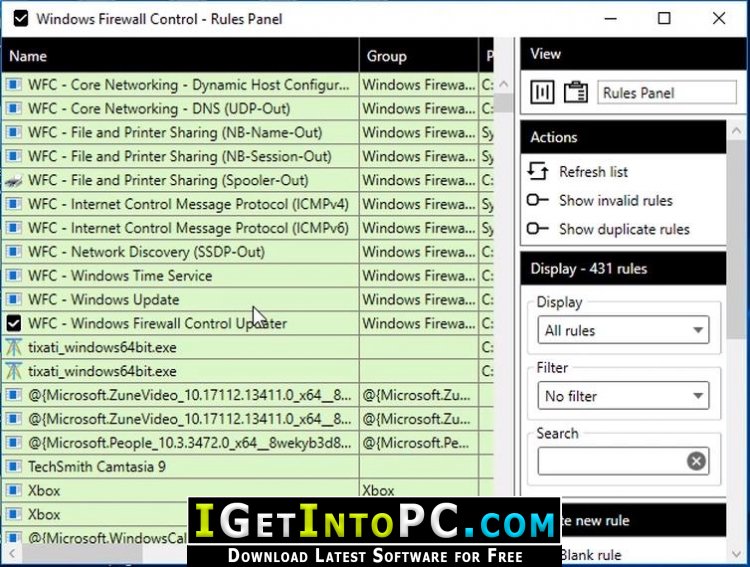Select the WFC - Windows Time Service rule name
Viewport: 750px width, 567px height.
[x=120, y=276]
